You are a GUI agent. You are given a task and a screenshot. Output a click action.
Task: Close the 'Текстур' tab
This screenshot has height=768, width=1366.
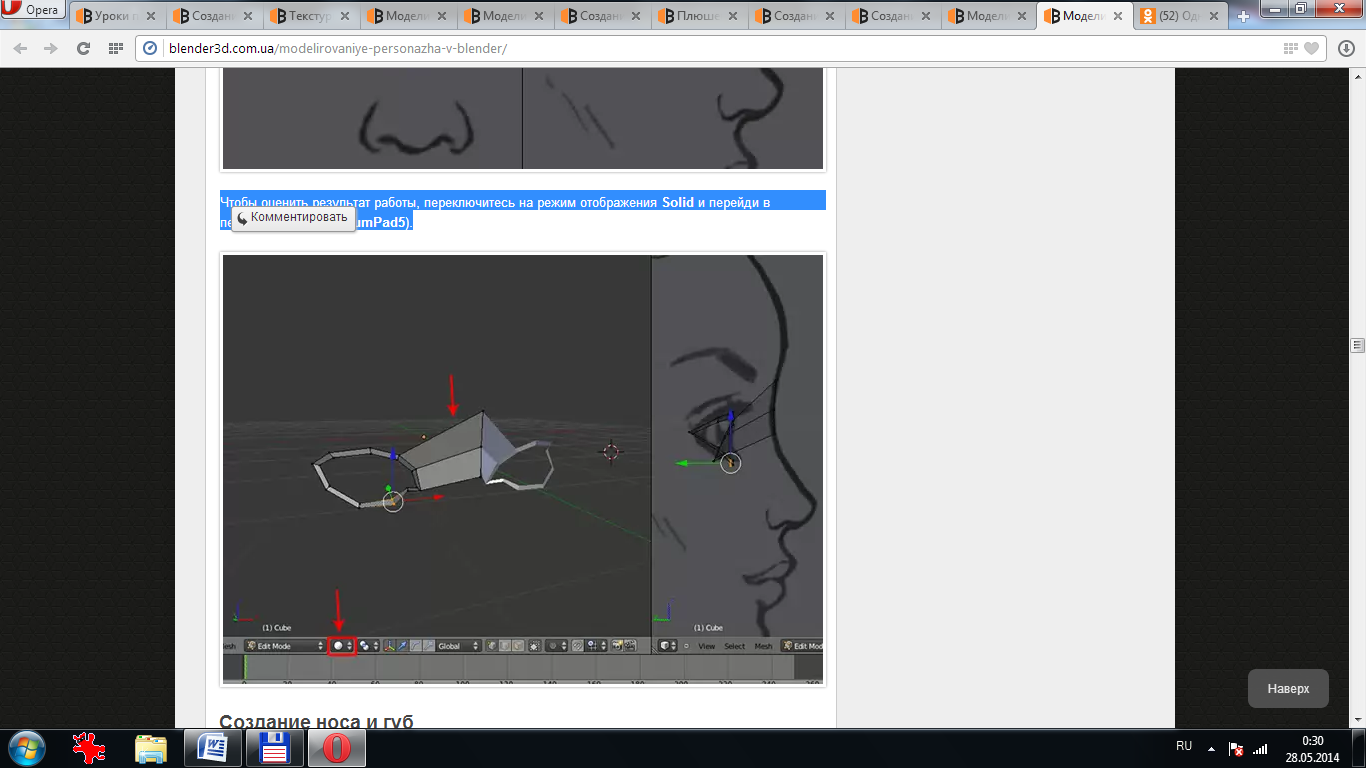[x=345, y=16]
